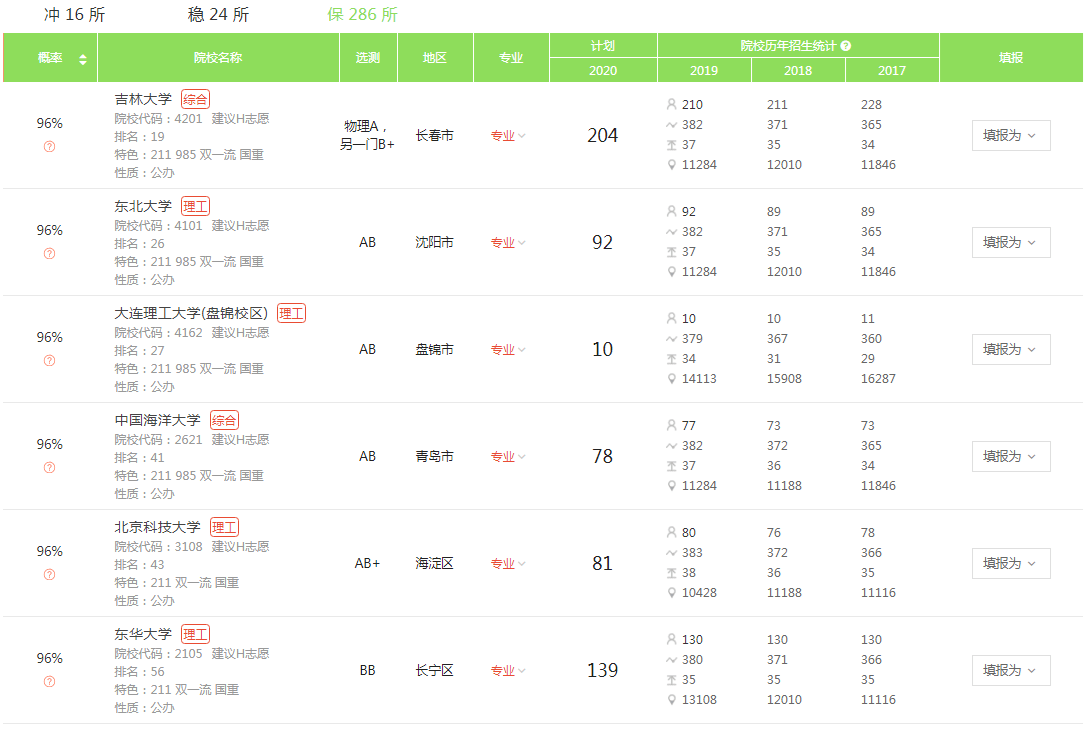This screenshot has height=729, width=1088.
Task: Sort the 概率 column descending
Action: tap(82, 63)
